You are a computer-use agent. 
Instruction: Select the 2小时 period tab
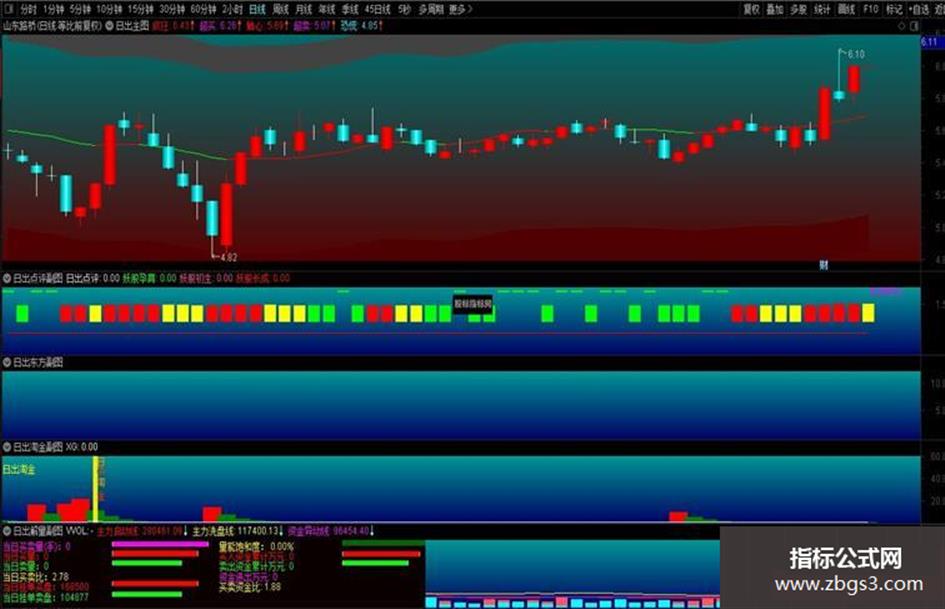tap(232, 9)
